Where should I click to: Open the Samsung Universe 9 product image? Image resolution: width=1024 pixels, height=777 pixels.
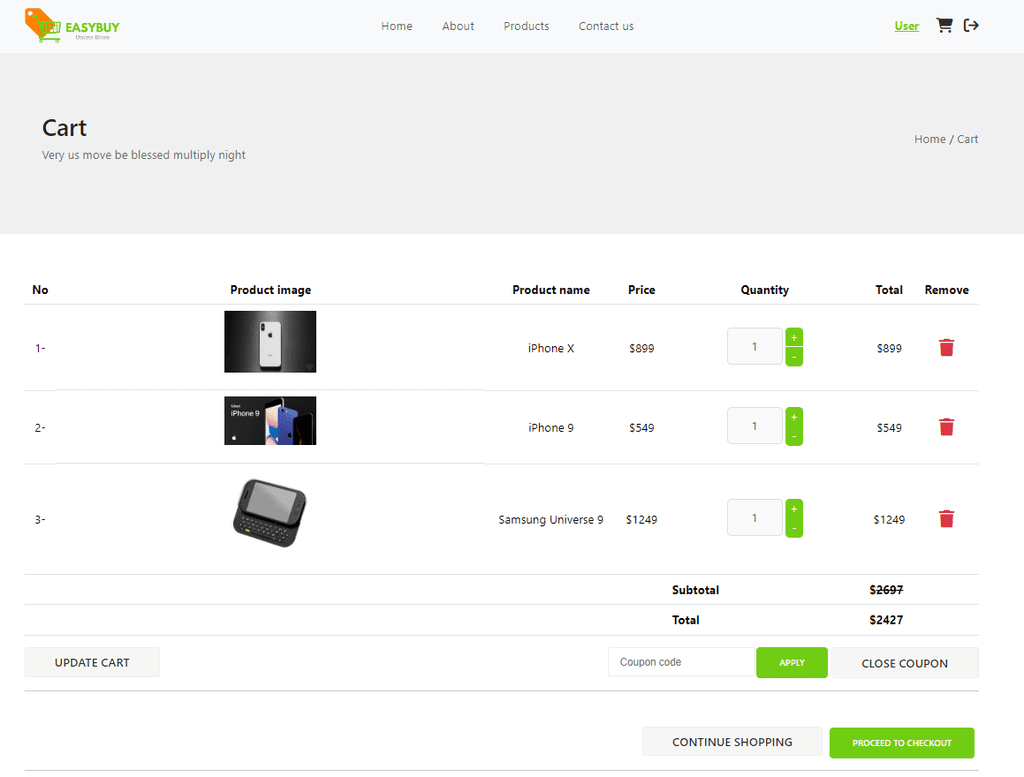[x=270, y=513]
